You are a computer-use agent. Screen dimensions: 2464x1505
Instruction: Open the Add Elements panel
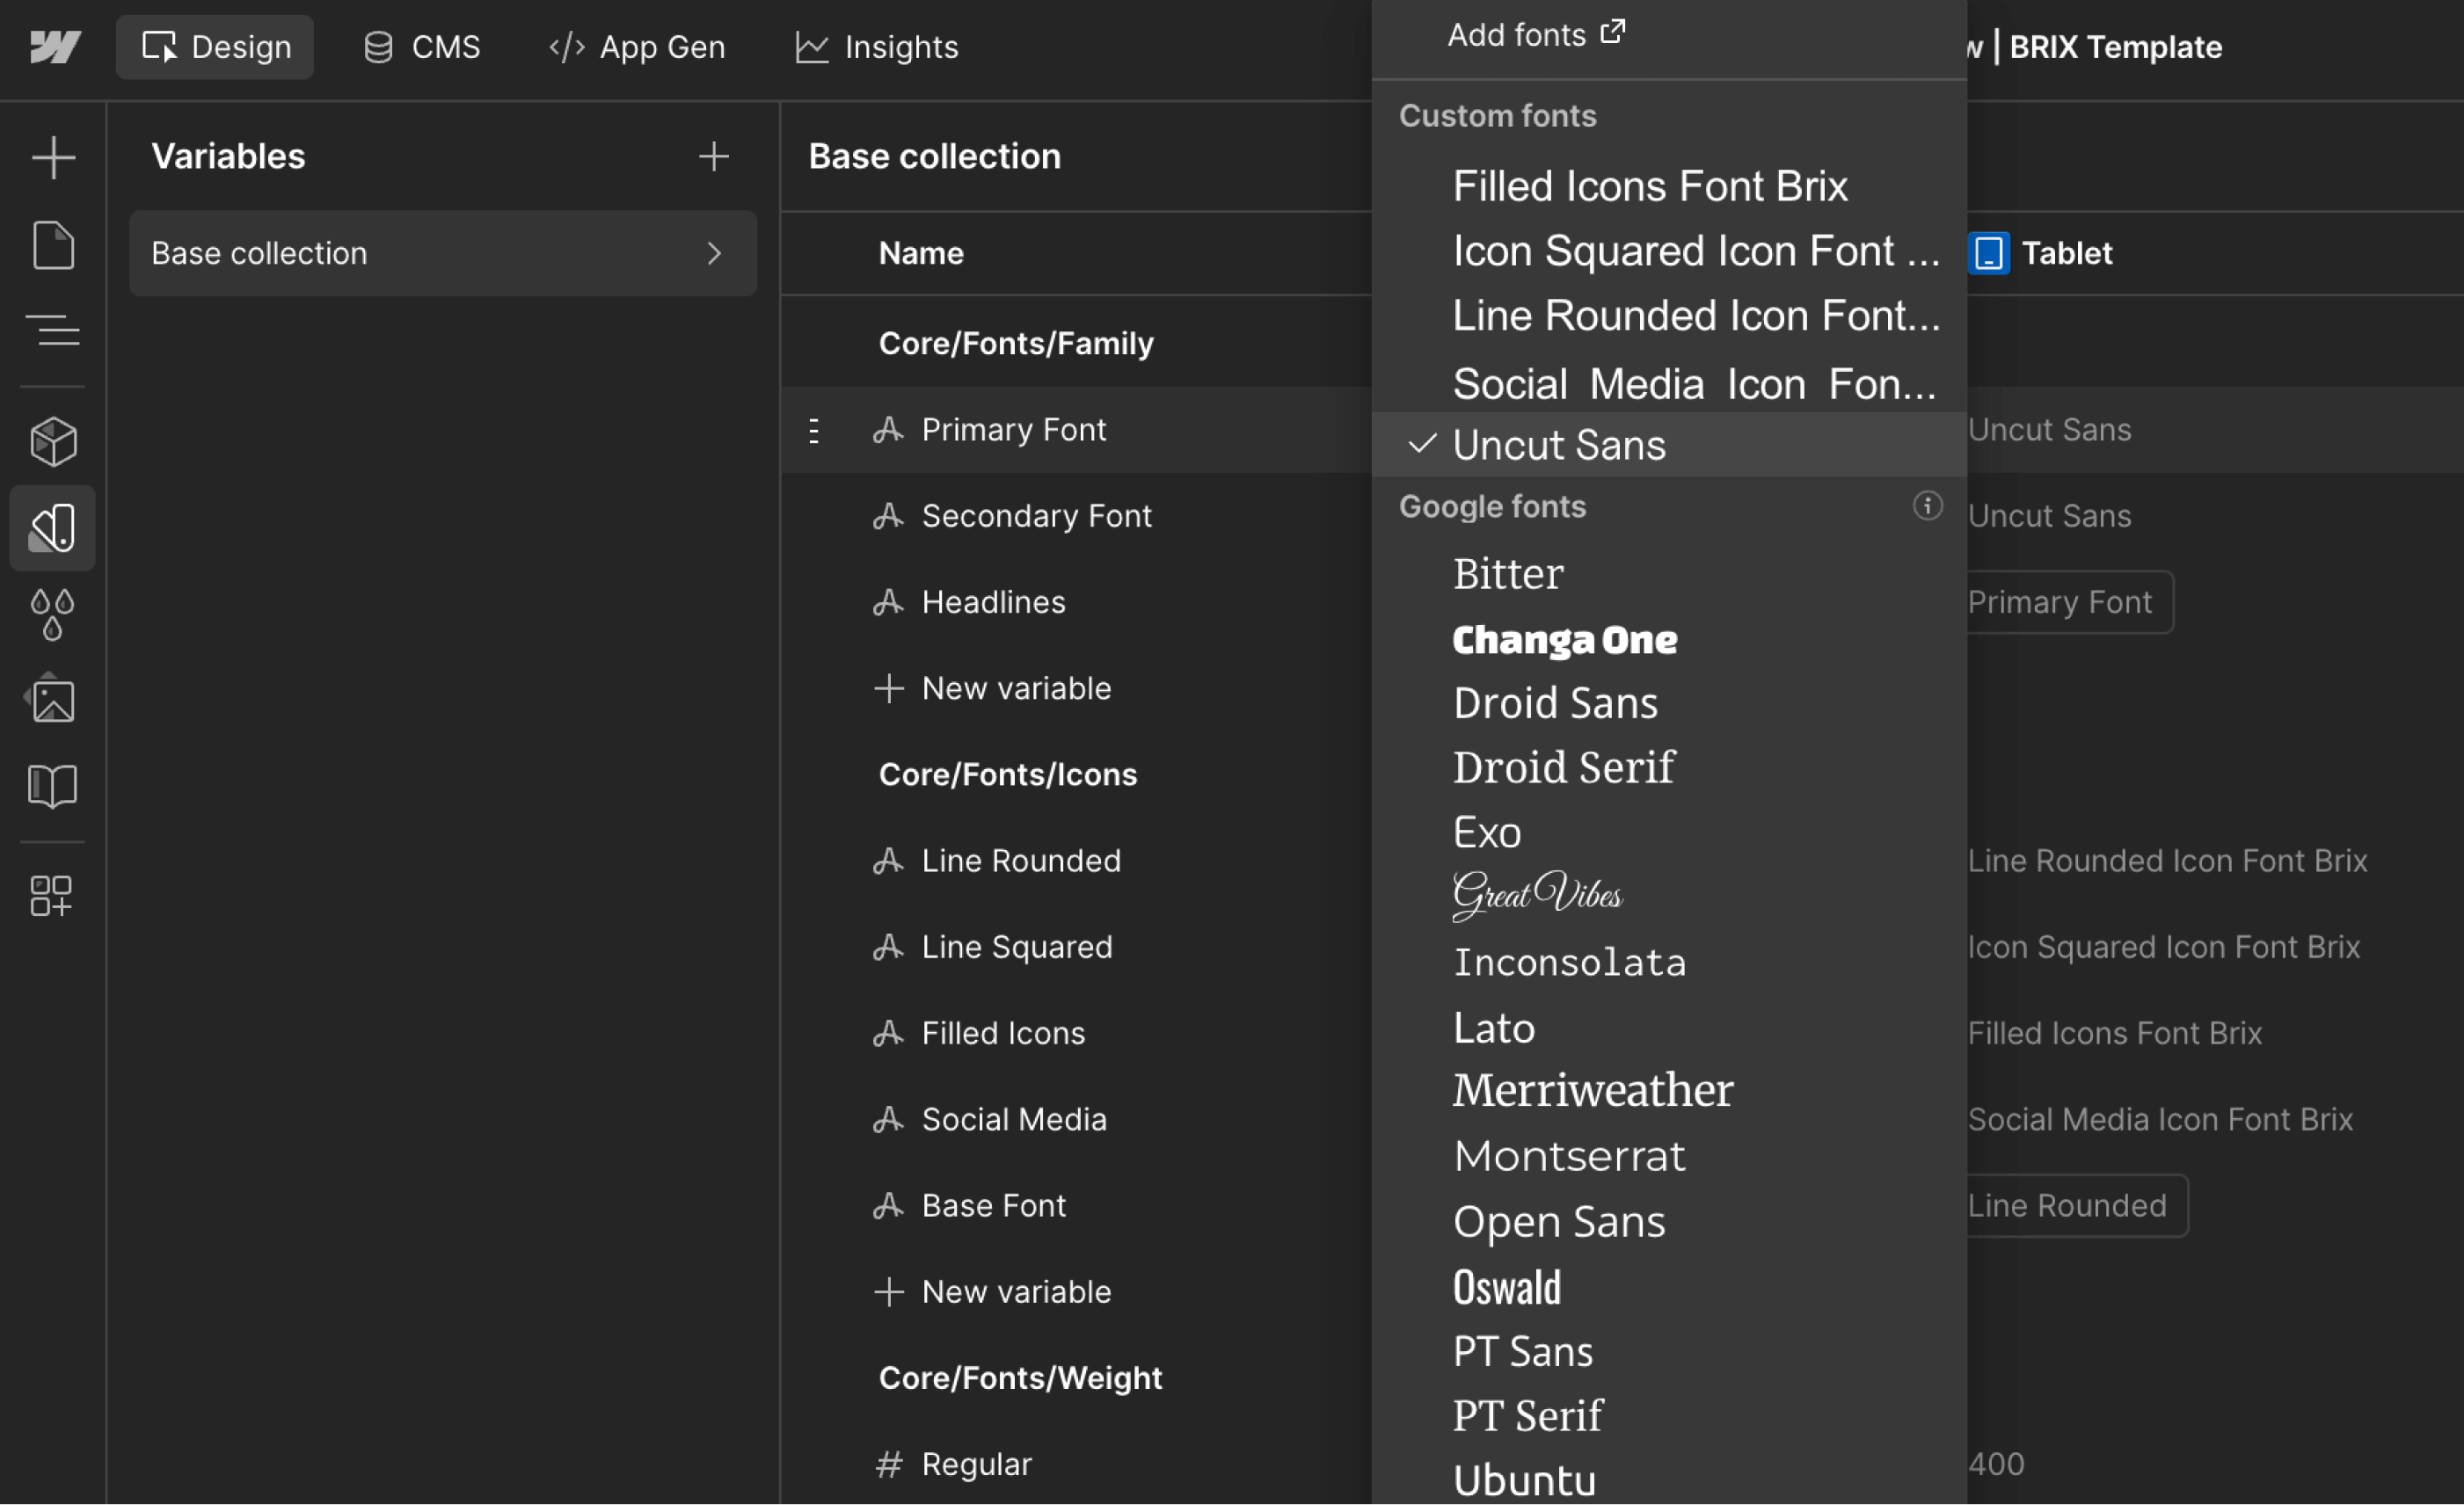52,157
